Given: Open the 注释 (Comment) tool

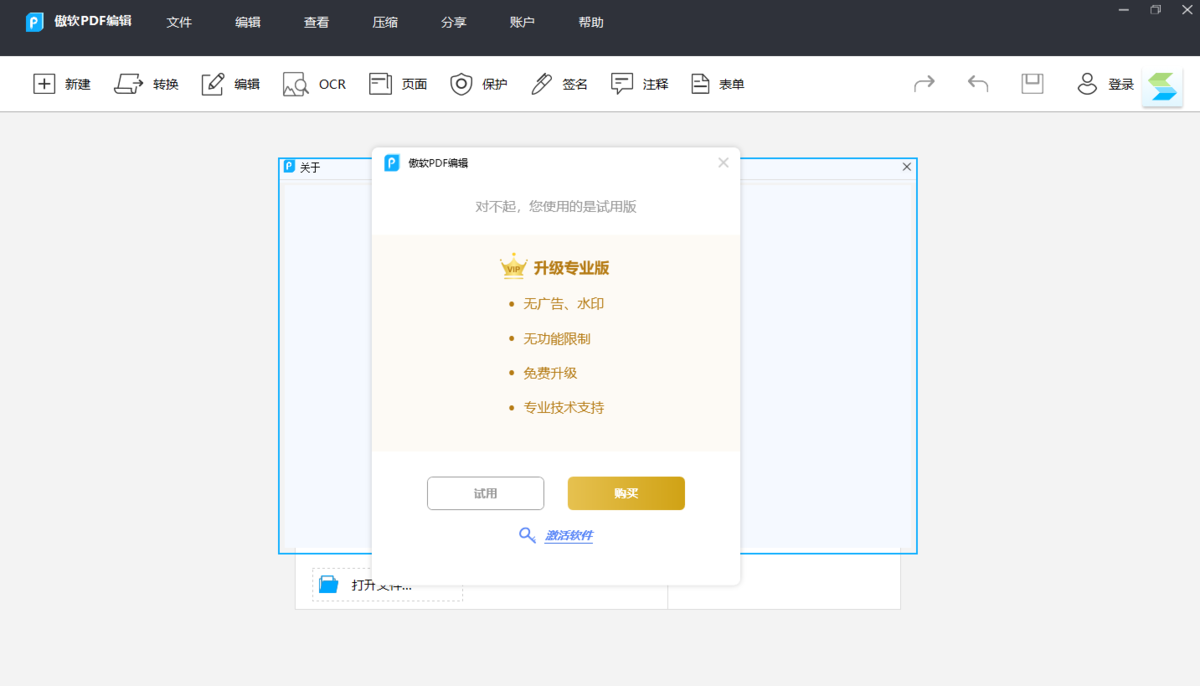Looking at the screenshot, I should (639, 83).
